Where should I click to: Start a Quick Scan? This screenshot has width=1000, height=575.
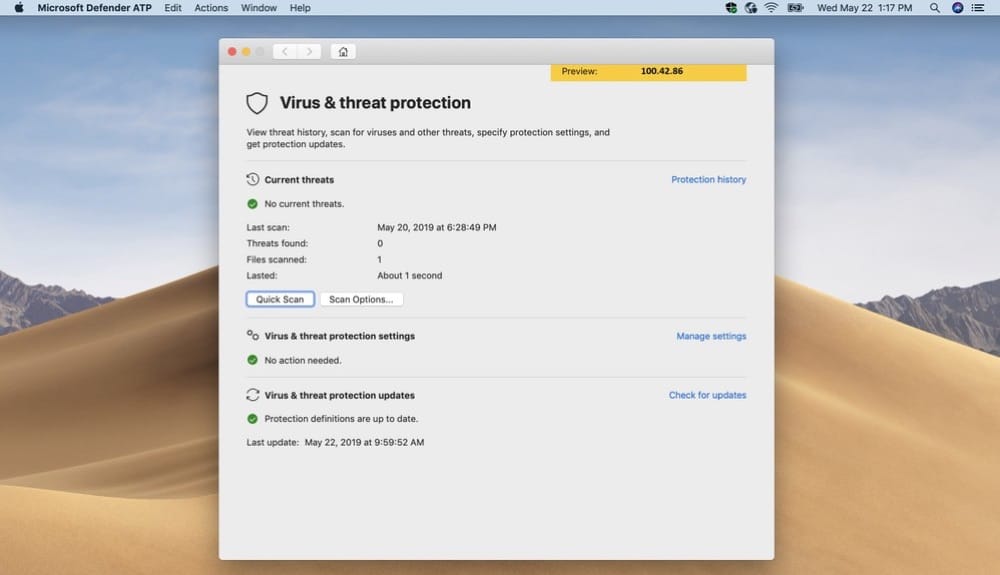[280, 299]
